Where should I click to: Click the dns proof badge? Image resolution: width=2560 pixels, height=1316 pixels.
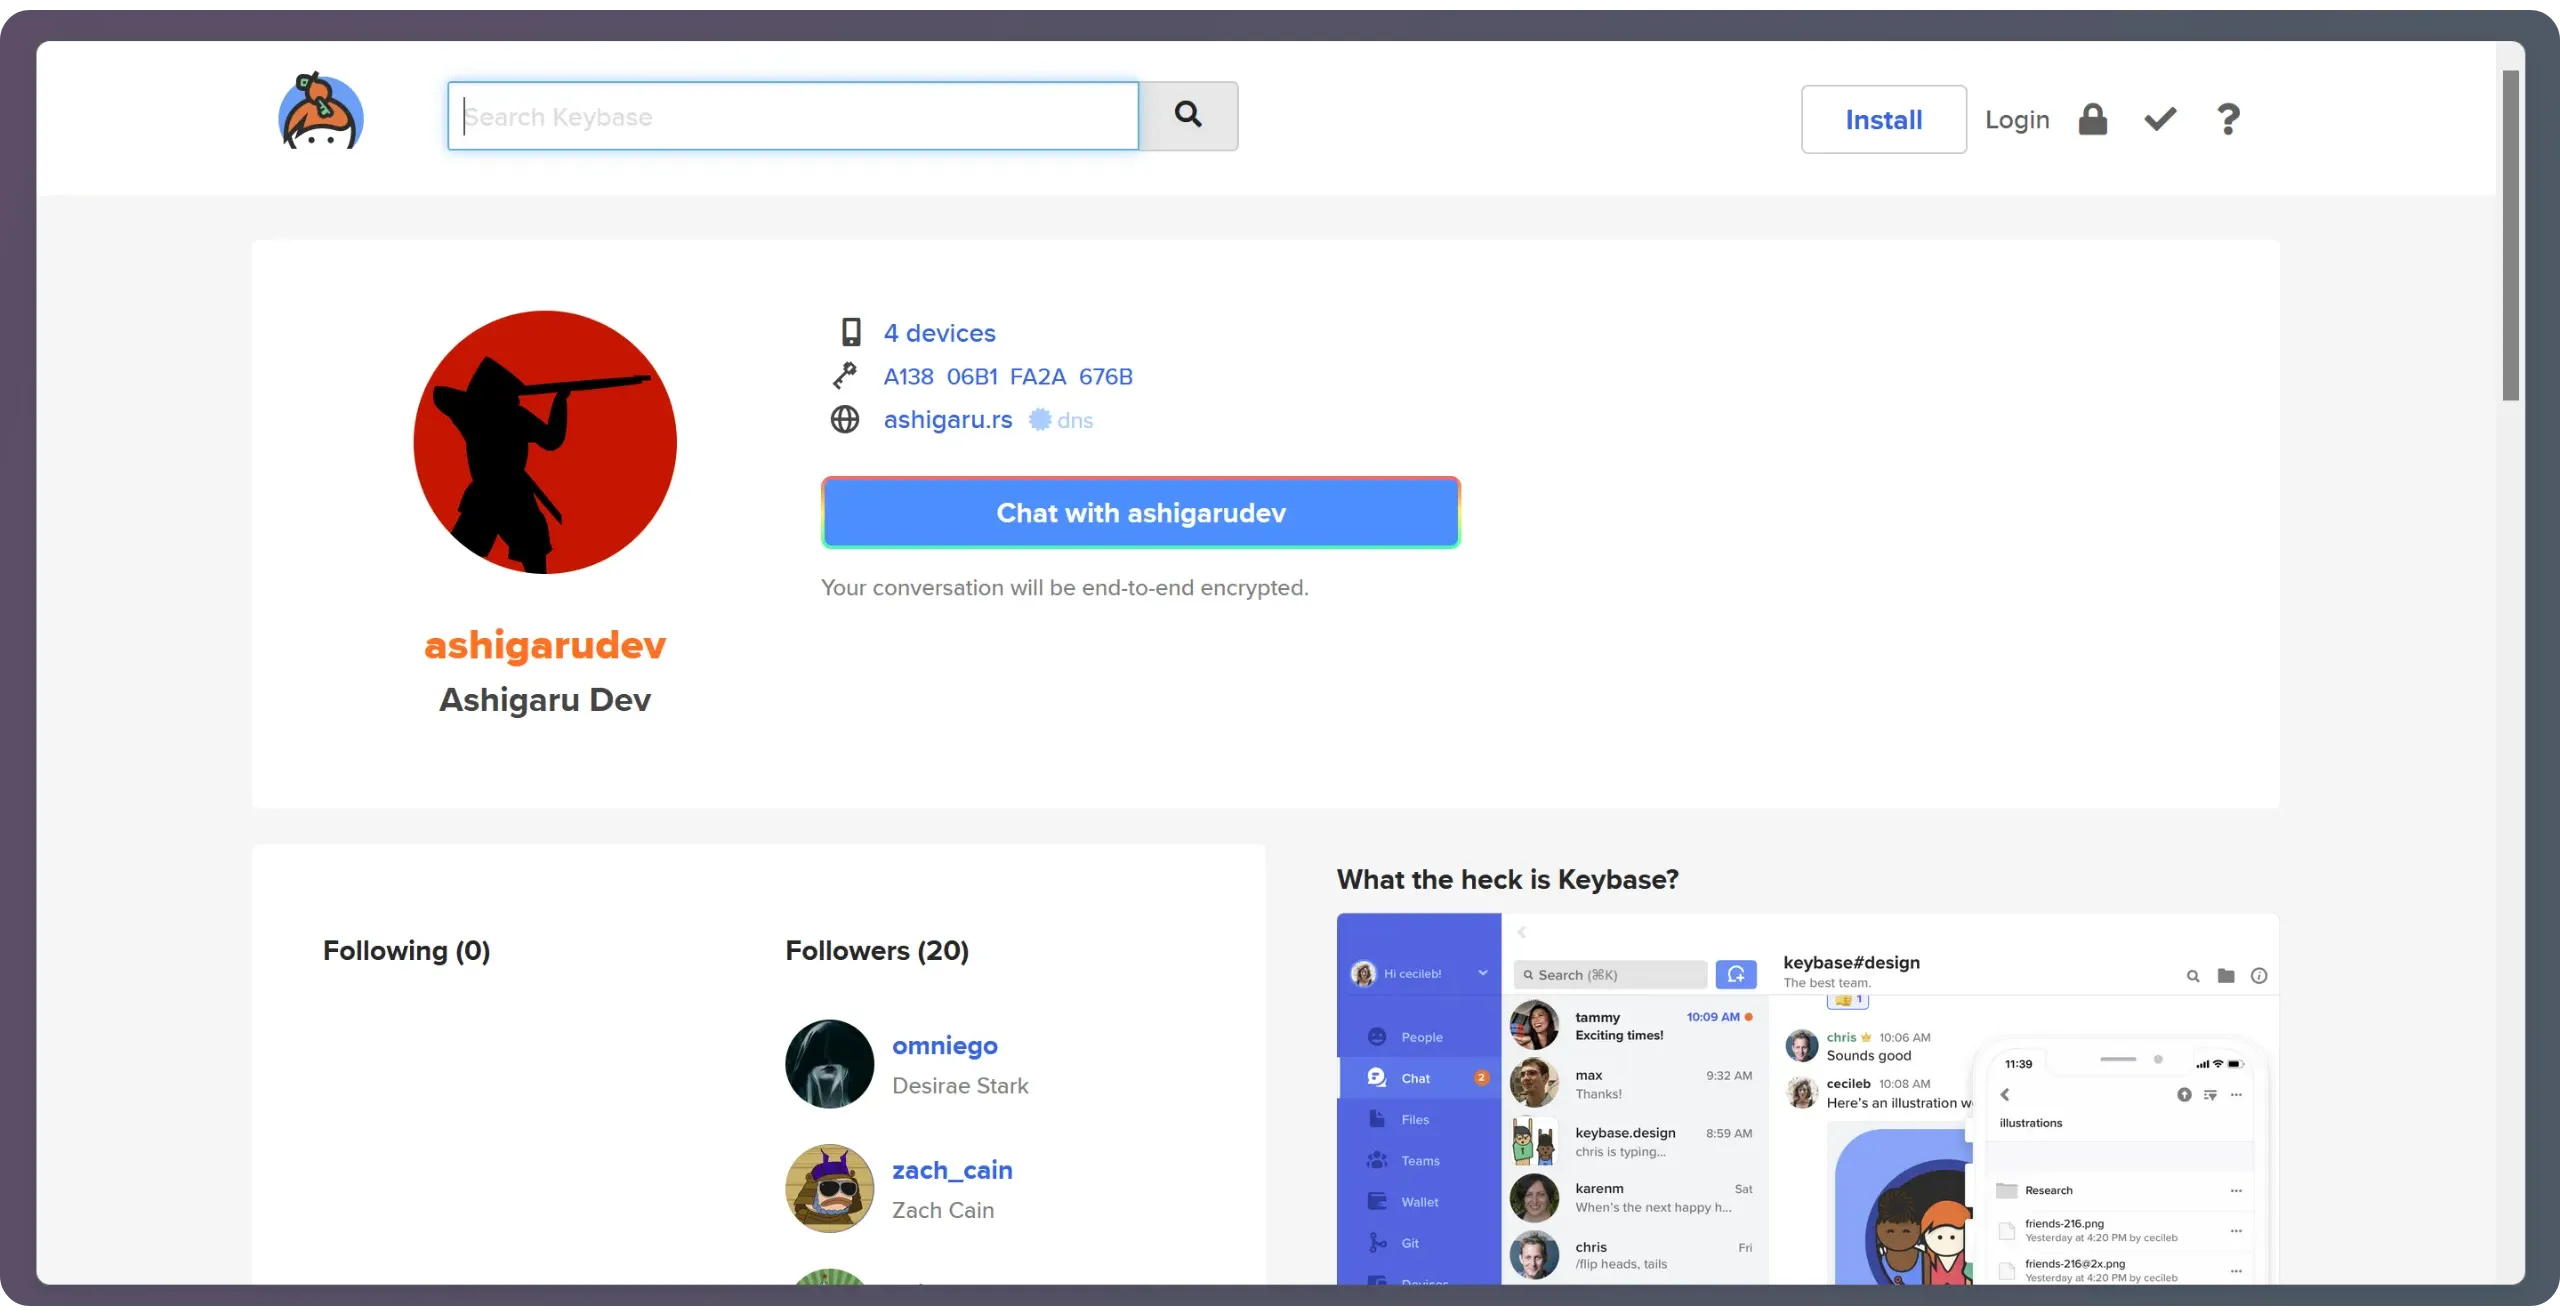point(1061,420)
